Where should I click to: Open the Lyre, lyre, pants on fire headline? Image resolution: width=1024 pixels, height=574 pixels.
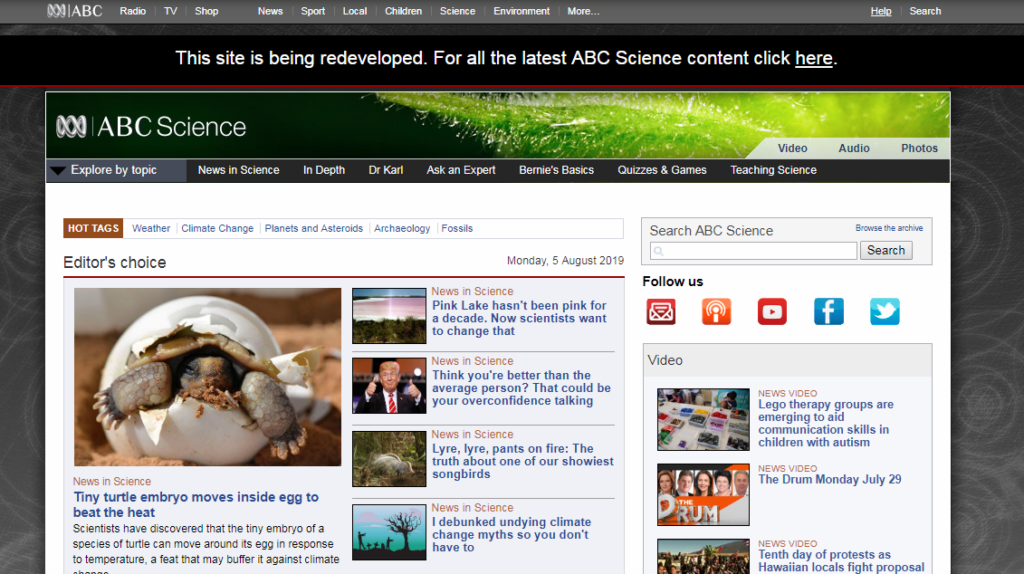tap(522, 461)
